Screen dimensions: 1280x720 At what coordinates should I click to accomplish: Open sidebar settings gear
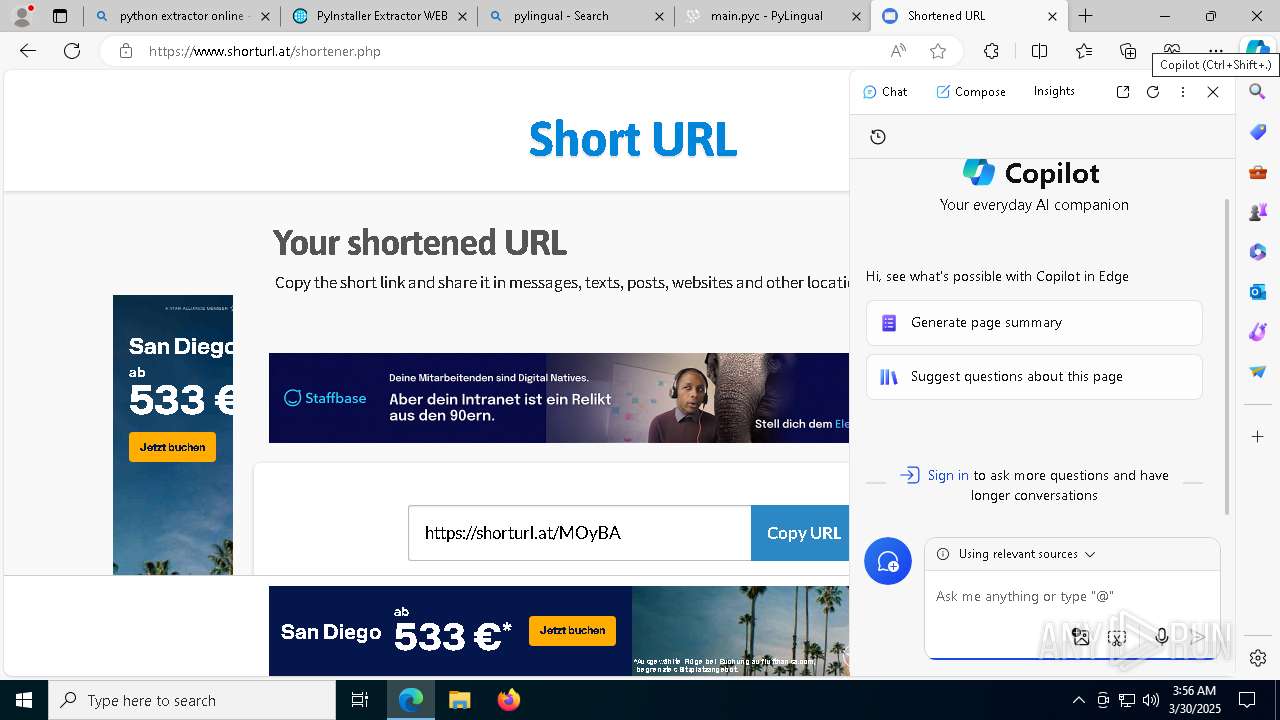click(x=1258, y=658)
